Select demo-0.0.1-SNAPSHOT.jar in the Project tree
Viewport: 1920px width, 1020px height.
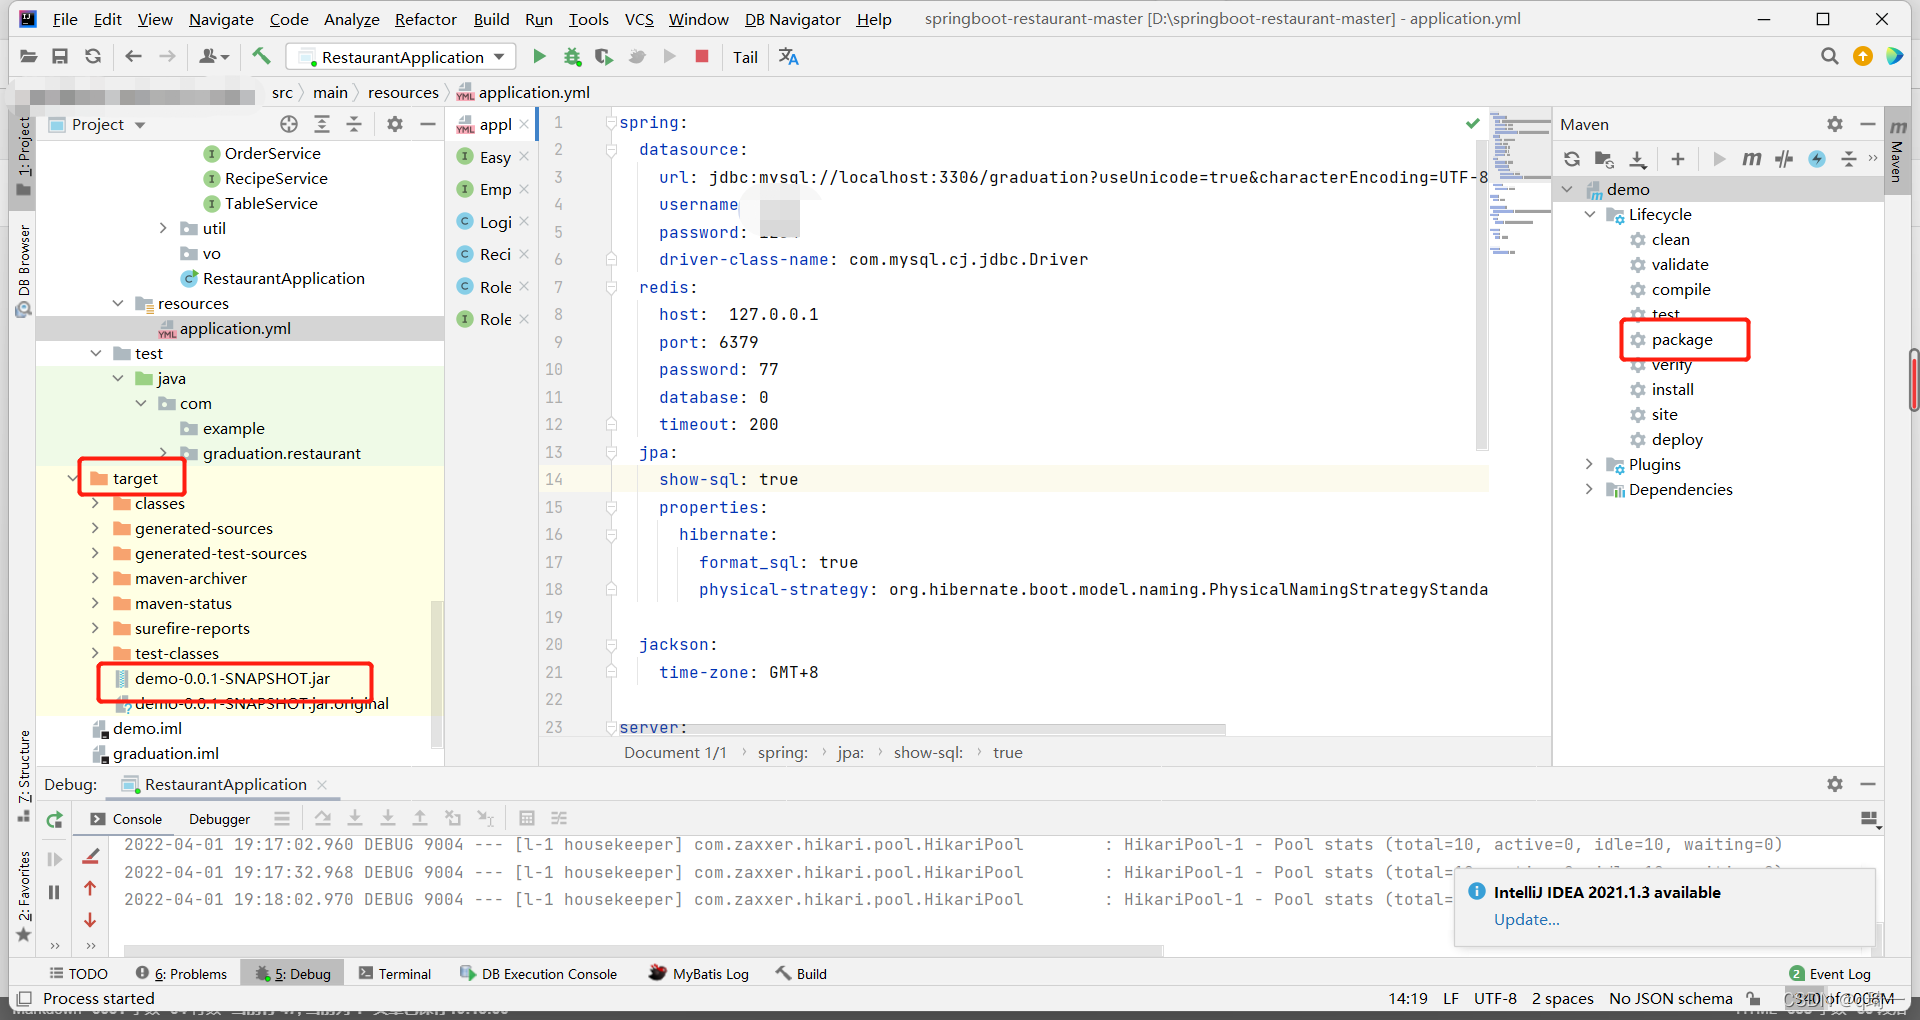click(x=232, y=679)
